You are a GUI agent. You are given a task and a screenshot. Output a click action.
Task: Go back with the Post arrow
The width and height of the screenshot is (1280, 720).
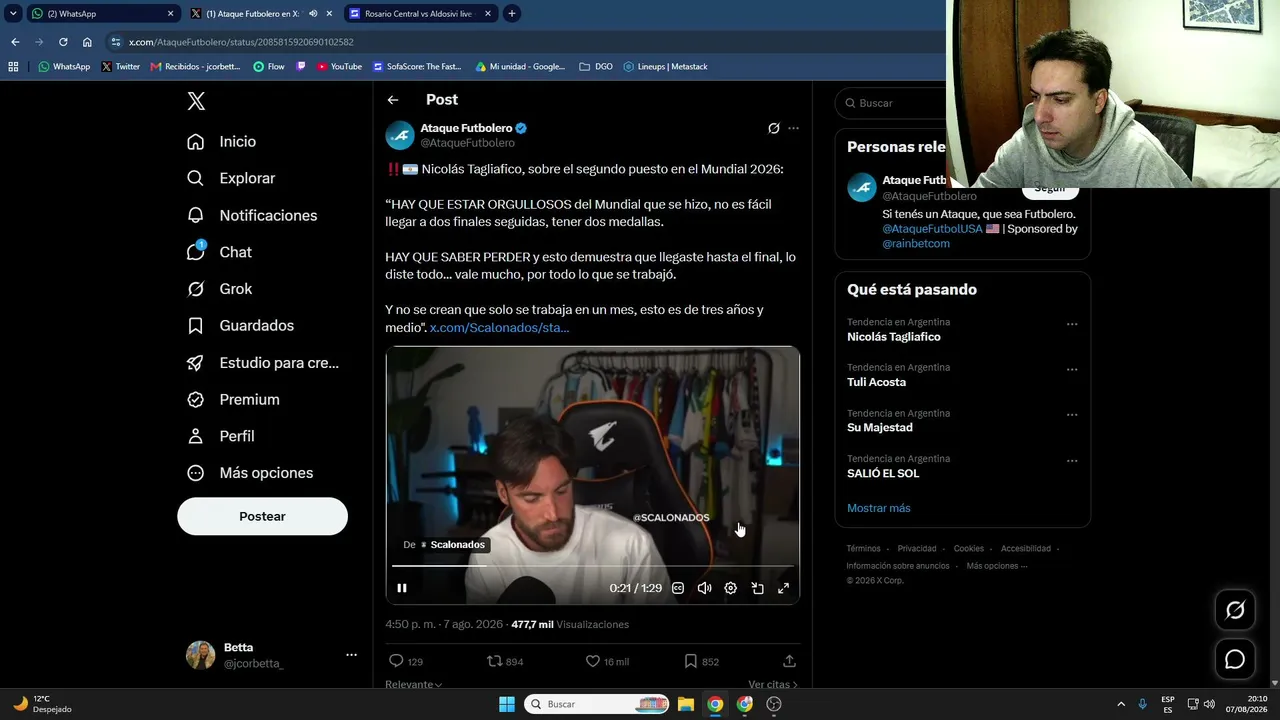[x=393, y=100]
